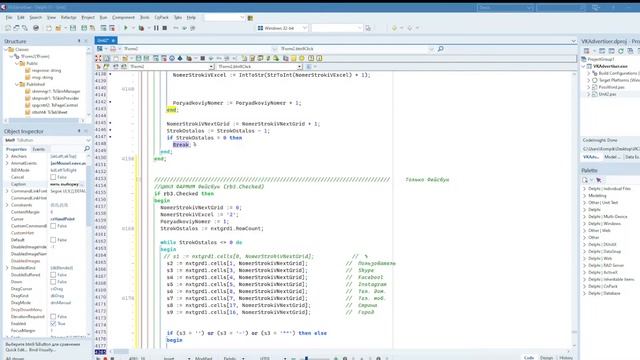Screen dimensions: 640x360
Task: Click the pin icon in Structure panel header
Action: pyautogui.click(x=79, y=41)
